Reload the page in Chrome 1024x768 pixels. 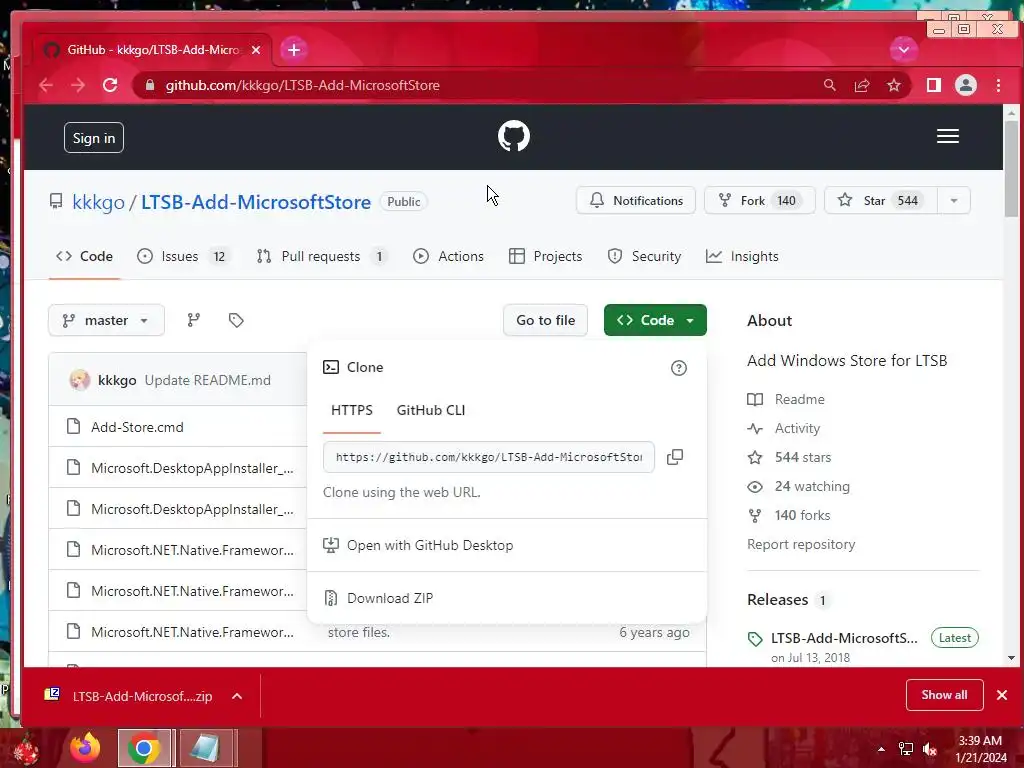[110, 85]
